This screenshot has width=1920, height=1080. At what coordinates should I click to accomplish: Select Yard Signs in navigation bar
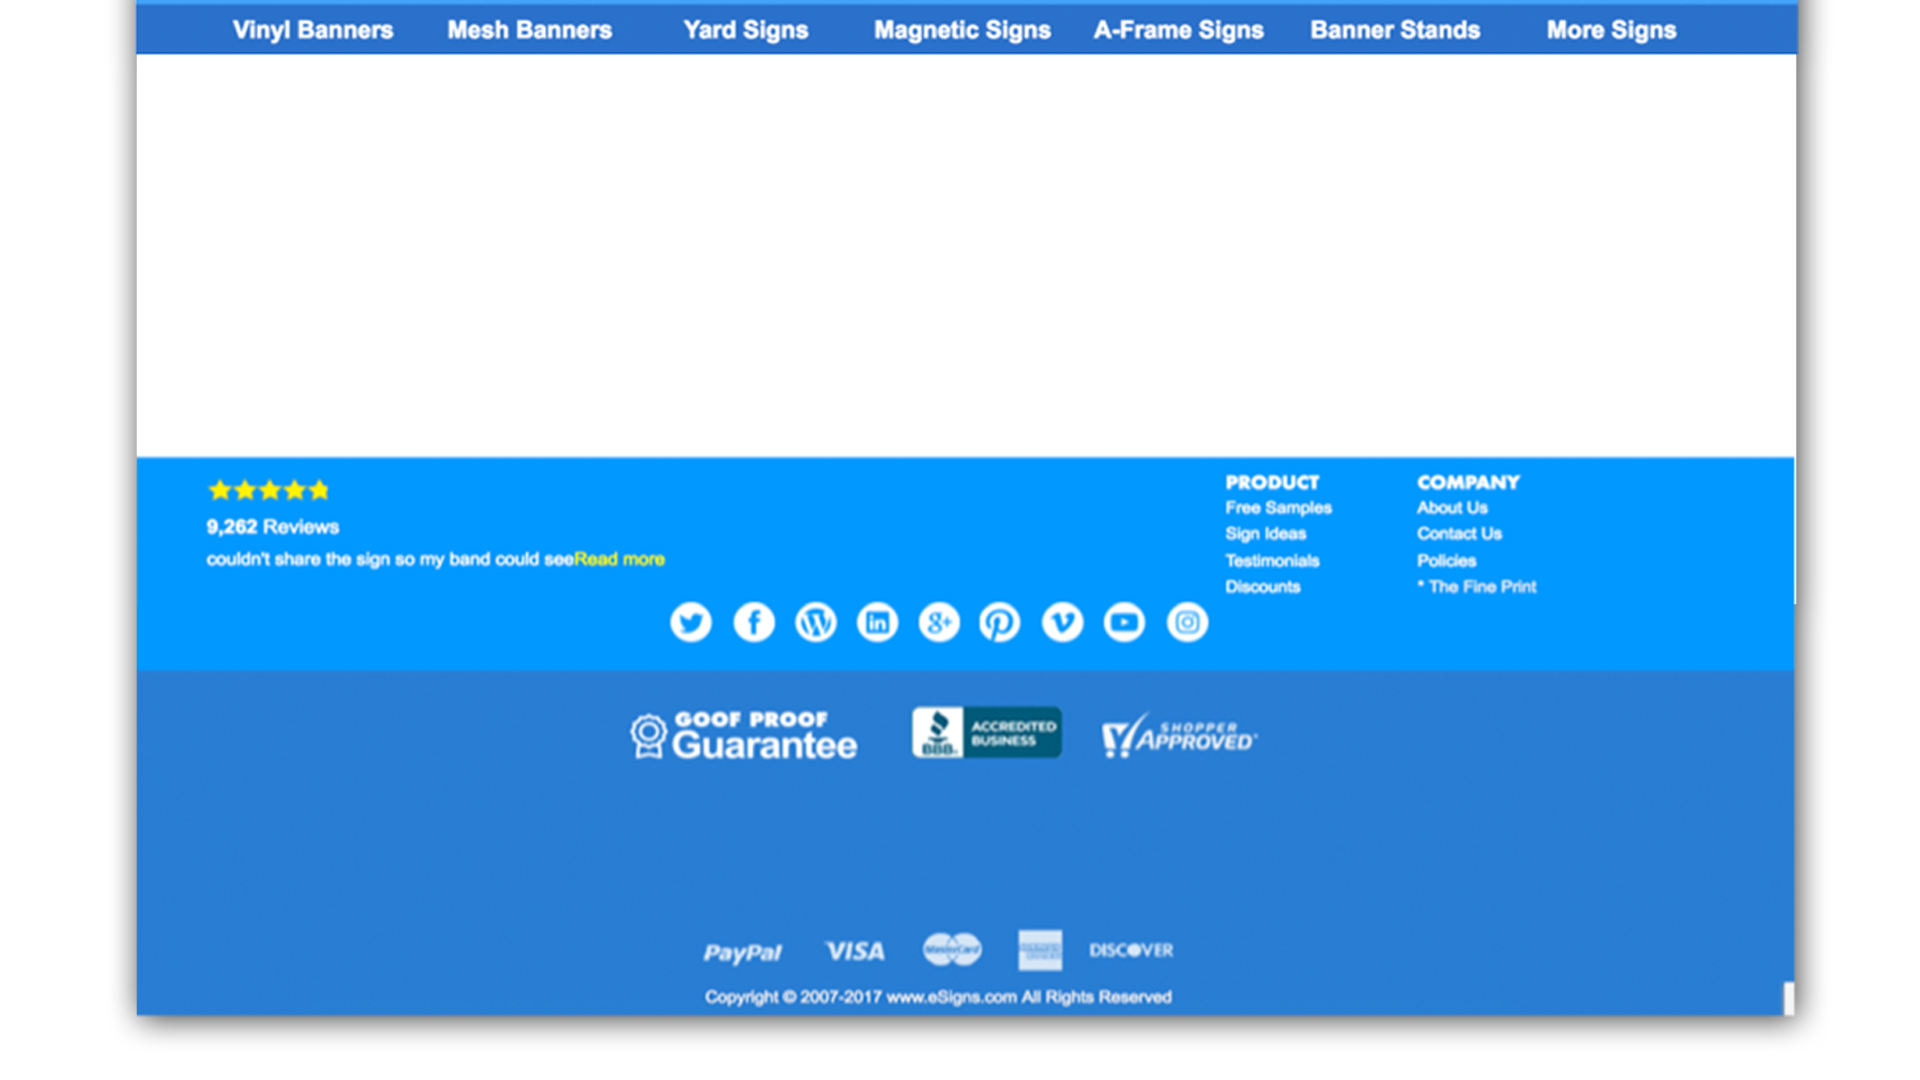(x=745, y=30)
